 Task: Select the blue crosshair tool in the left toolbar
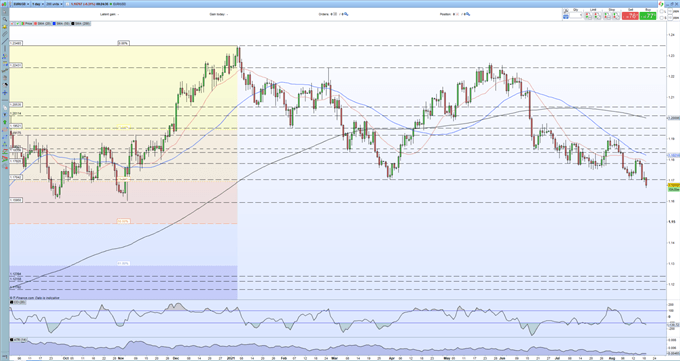(x=5, y=92)
